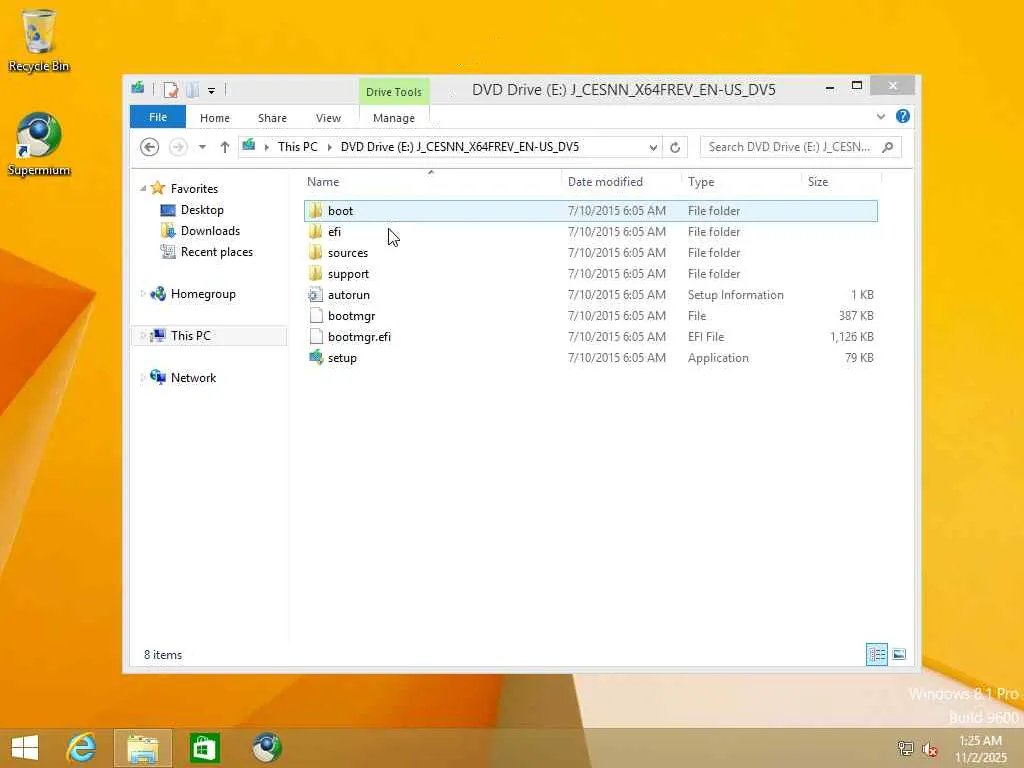Open the address bar history dropdown

point(652,148)
